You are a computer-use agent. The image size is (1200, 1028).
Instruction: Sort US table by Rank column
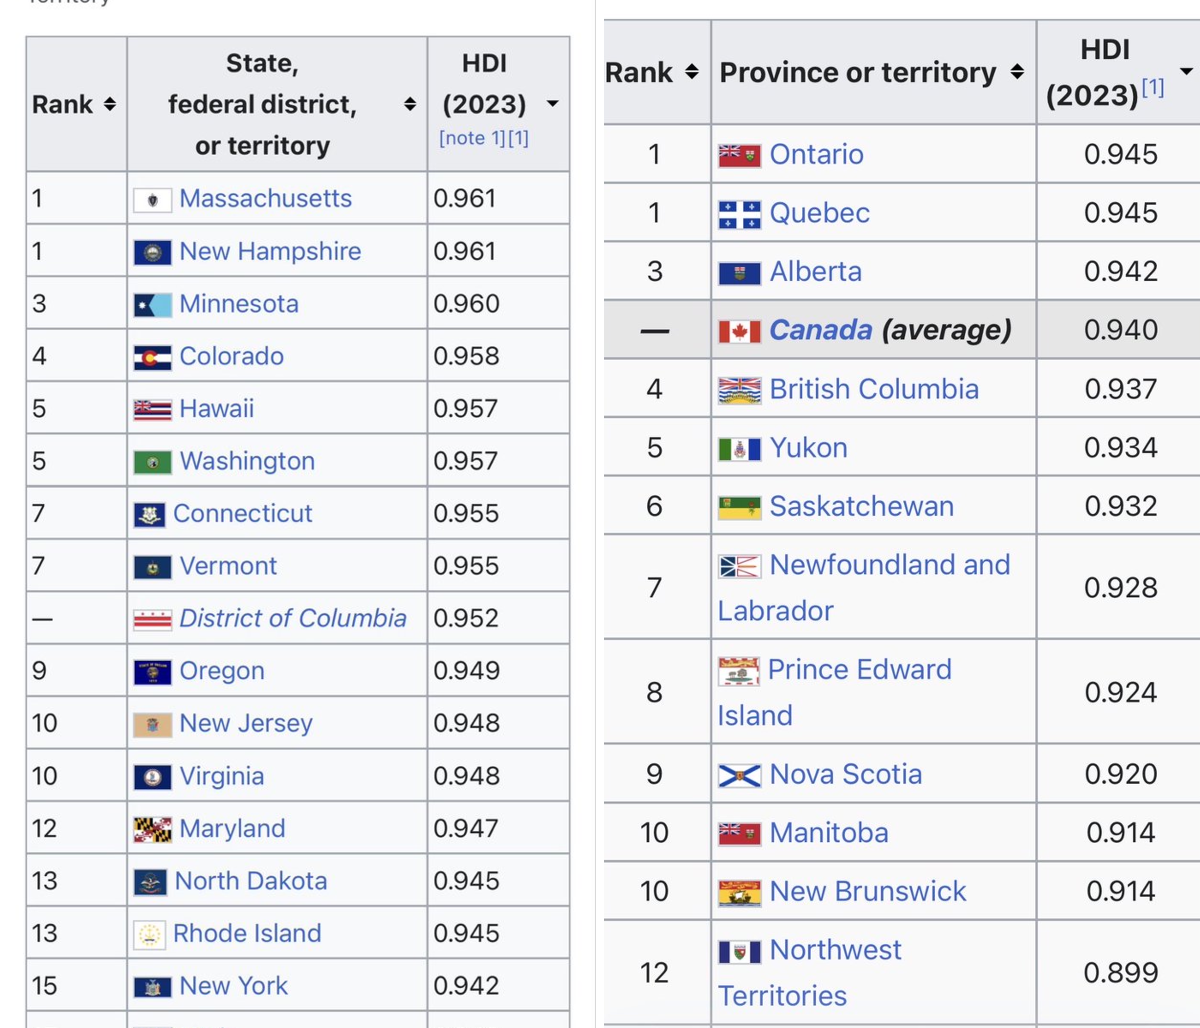(x=110, y=104)
